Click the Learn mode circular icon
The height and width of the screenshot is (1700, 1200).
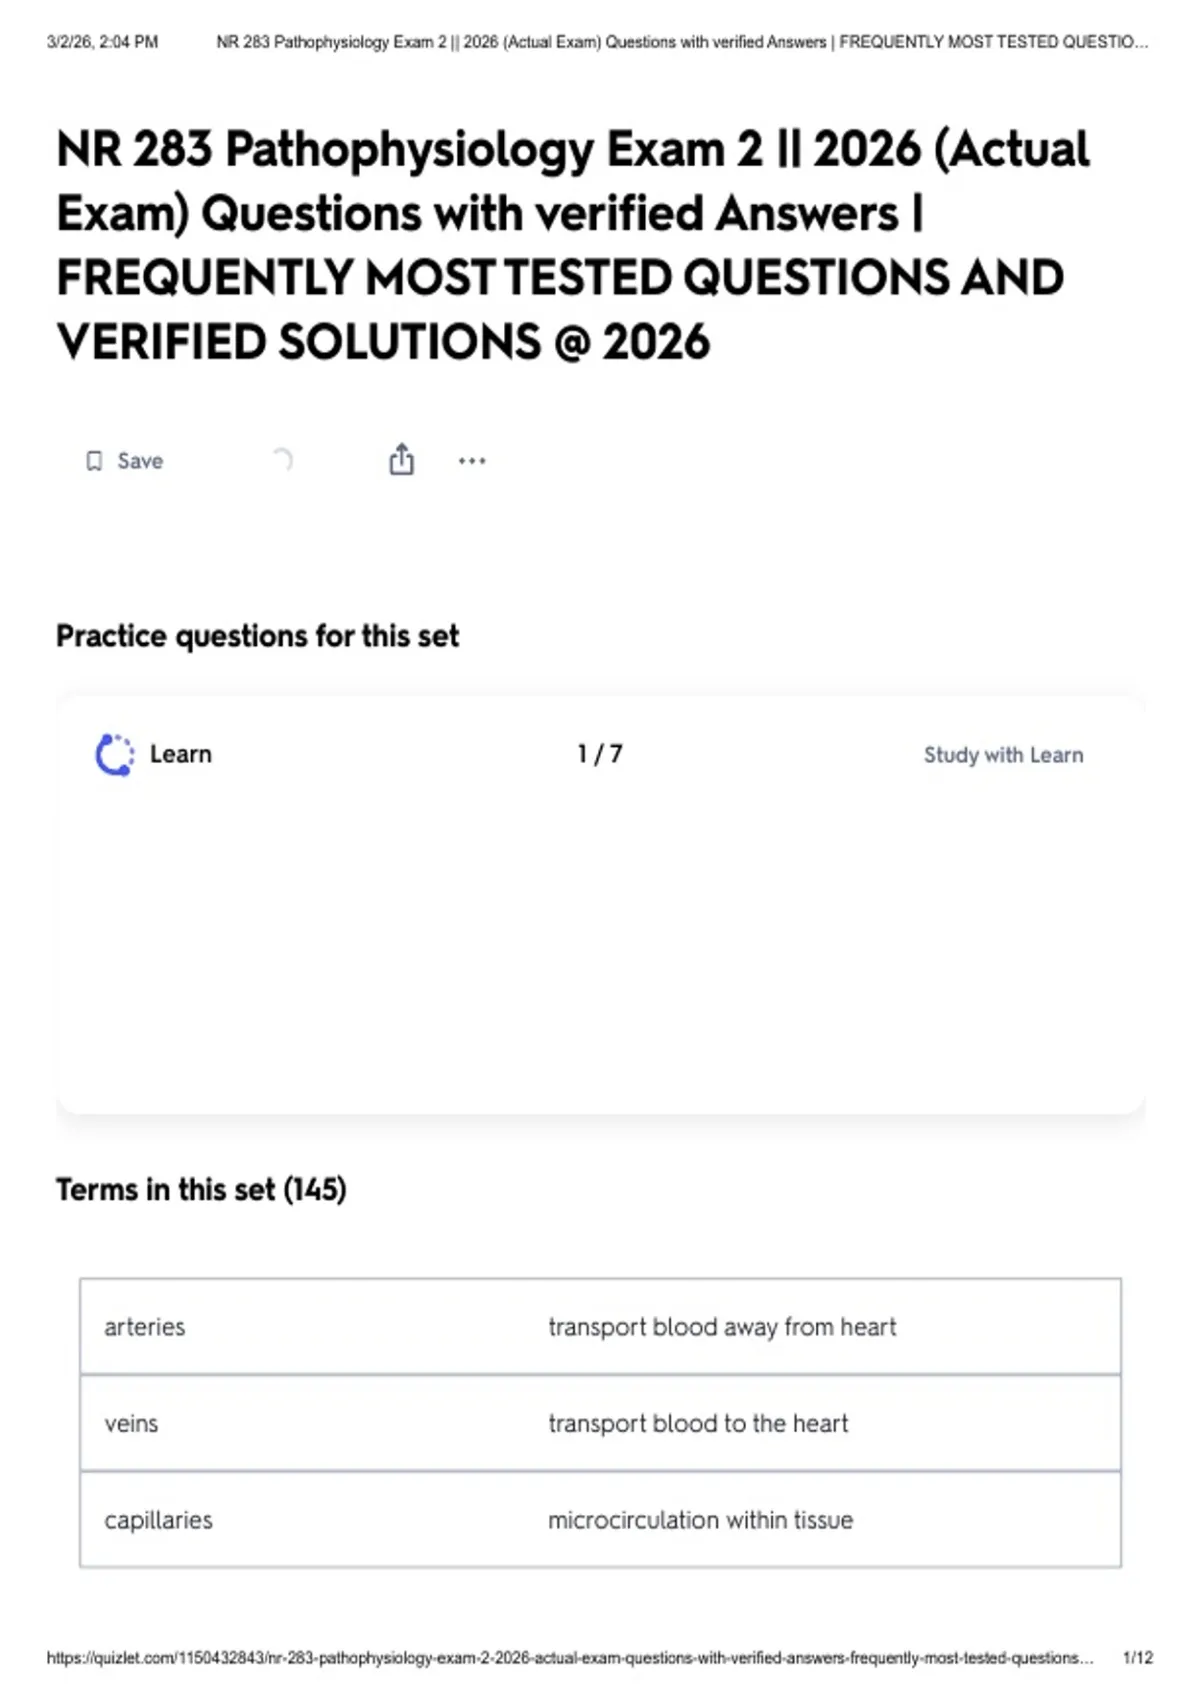[114, 755]
